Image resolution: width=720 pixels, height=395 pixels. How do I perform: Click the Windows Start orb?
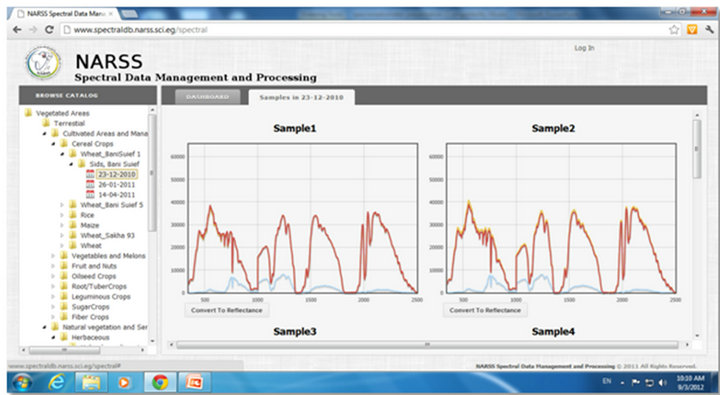click(22, 382)
